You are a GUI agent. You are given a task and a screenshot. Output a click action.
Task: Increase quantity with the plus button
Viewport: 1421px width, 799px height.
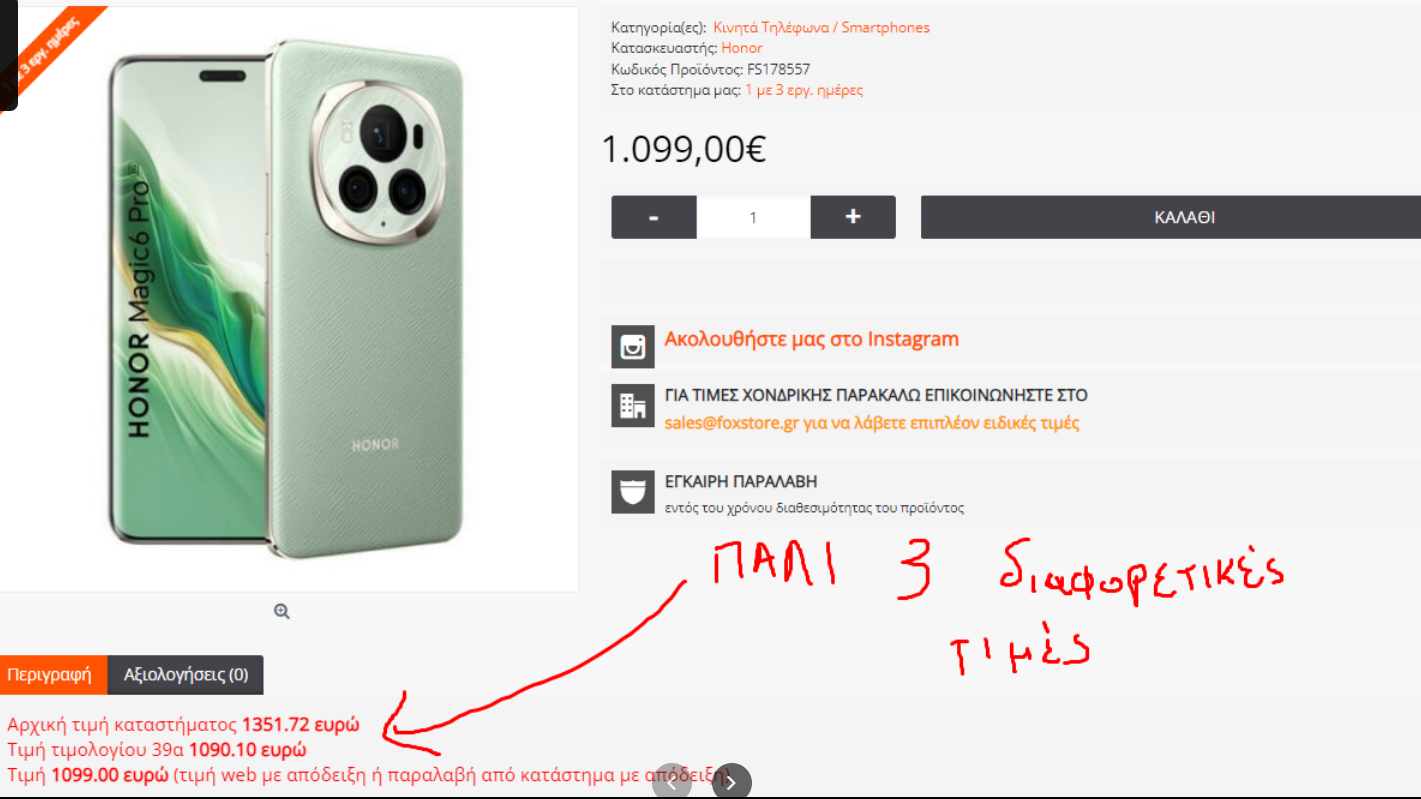853,217
